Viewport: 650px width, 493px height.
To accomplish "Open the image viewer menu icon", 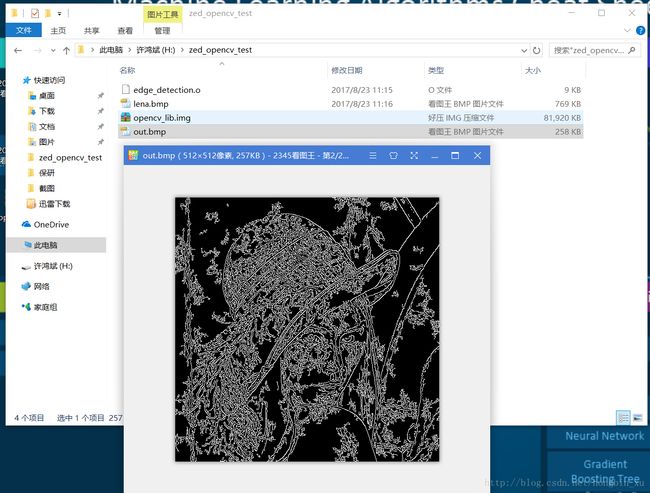I will [373, 155].
